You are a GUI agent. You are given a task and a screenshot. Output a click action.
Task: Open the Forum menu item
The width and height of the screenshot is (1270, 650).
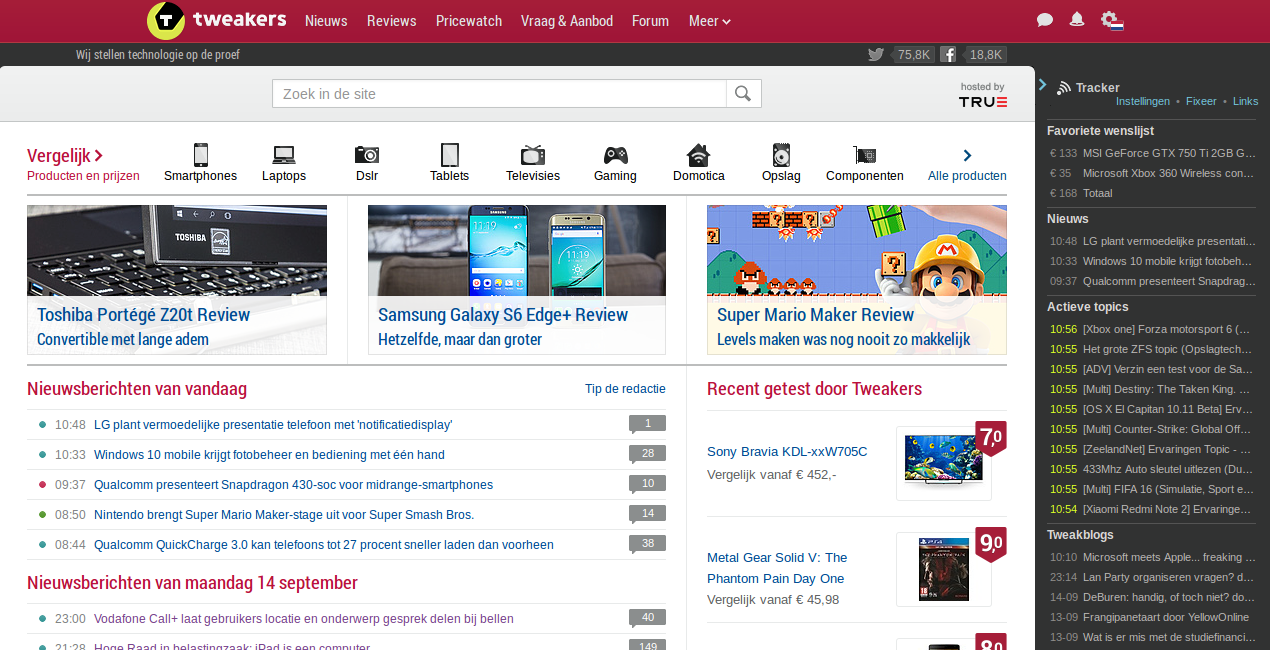click(650, 21)
